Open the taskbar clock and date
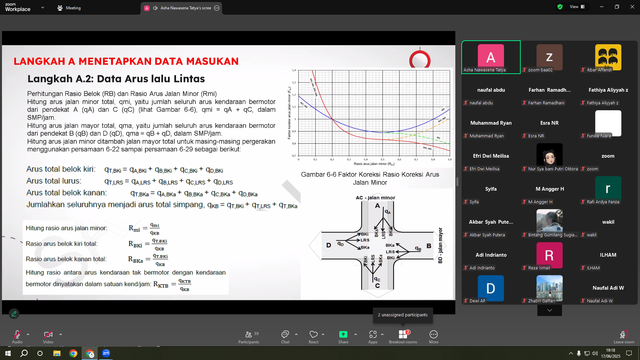This screenshot has width=640, height=360. pos(610,353)
